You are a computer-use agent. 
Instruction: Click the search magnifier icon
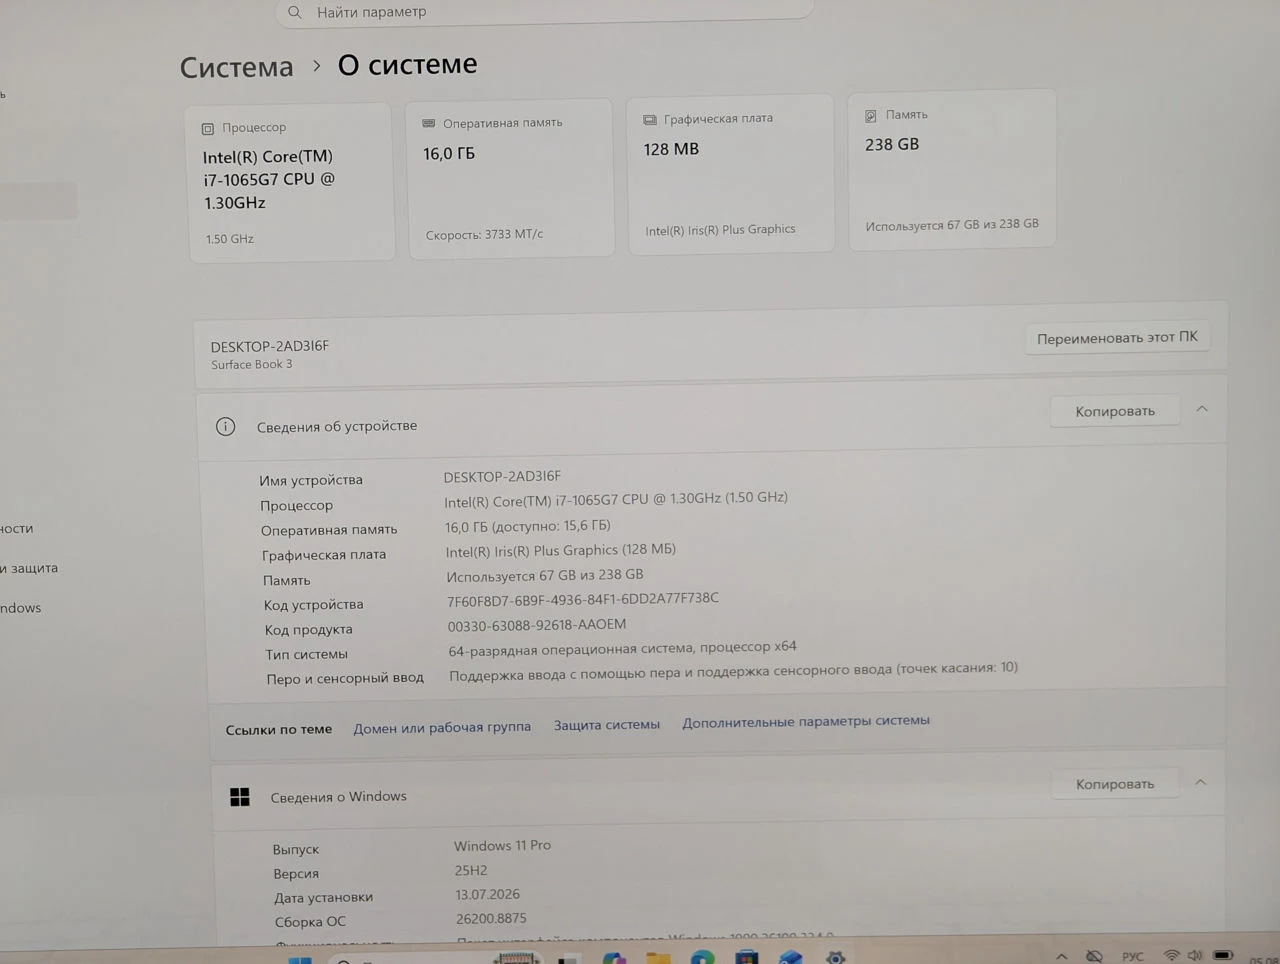pyautogui.click(x=294, y=13)
